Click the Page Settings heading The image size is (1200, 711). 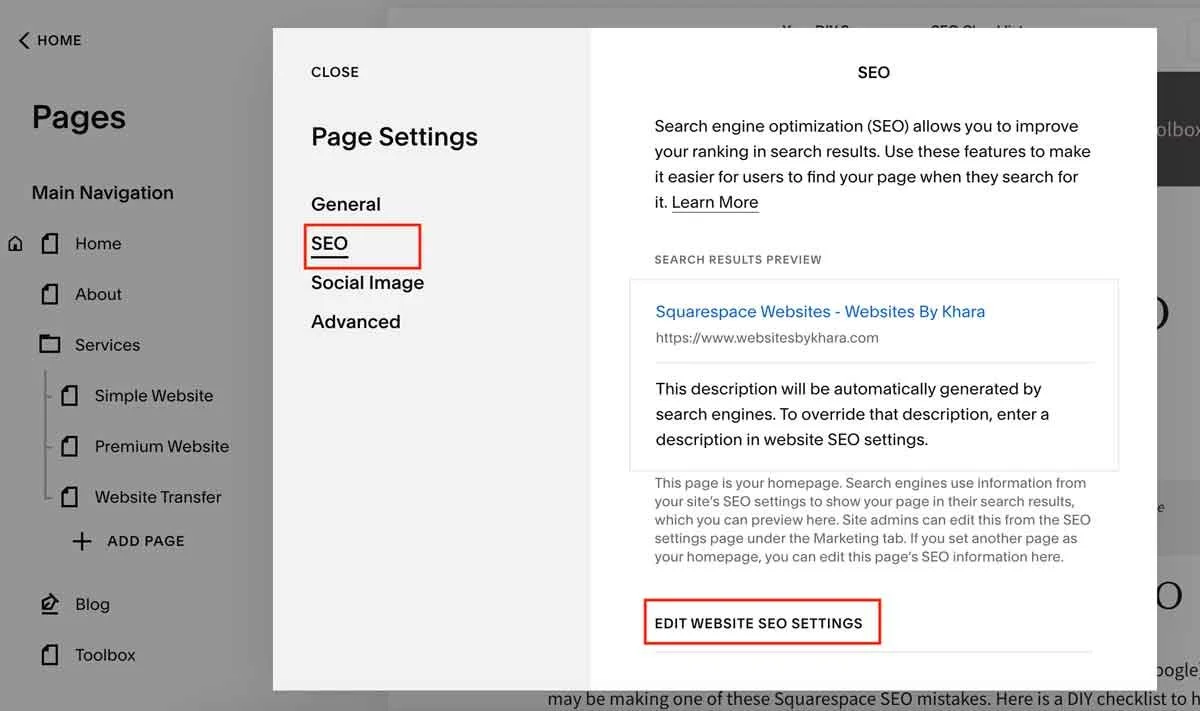[x=394, y=137]
